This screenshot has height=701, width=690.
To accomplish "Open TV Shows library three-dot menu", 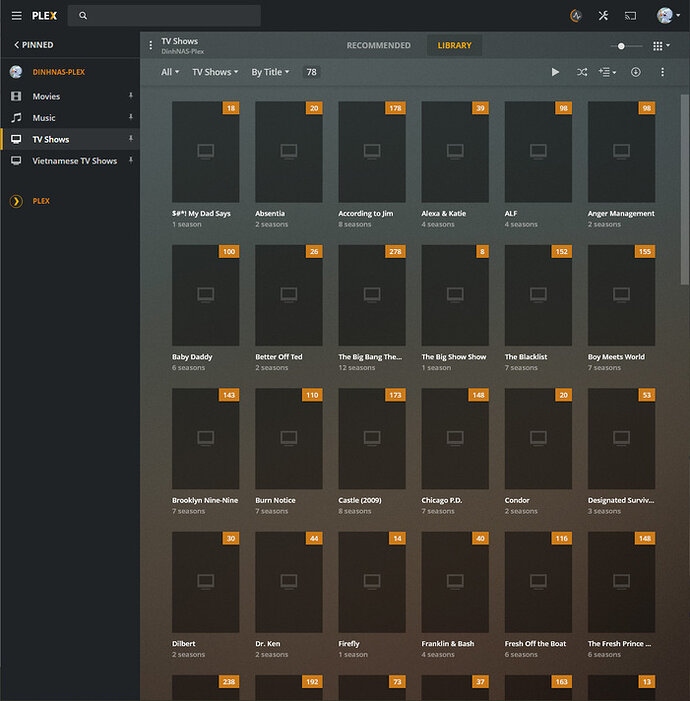I will pyautogui.click(x=151, y=45).
